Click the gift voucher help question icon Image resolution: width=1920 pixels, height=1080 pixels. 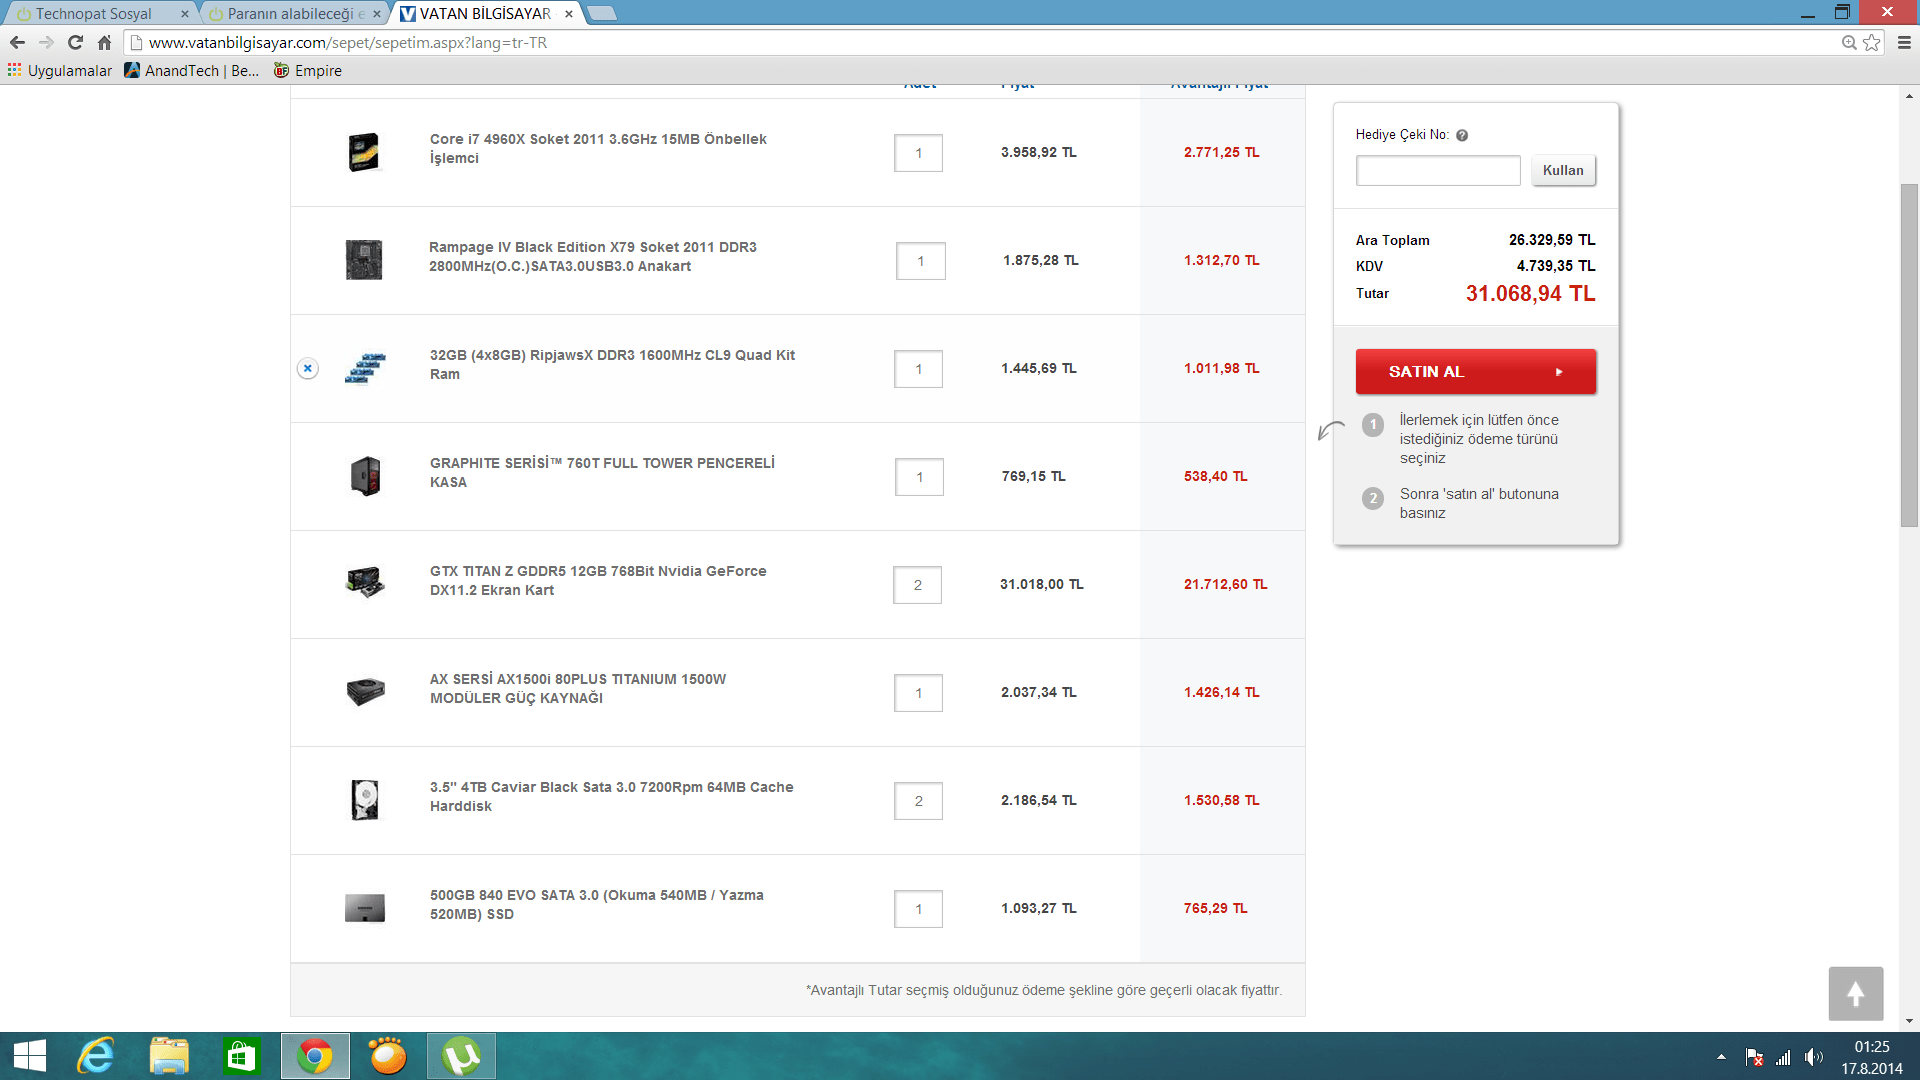pos(1462,135)
